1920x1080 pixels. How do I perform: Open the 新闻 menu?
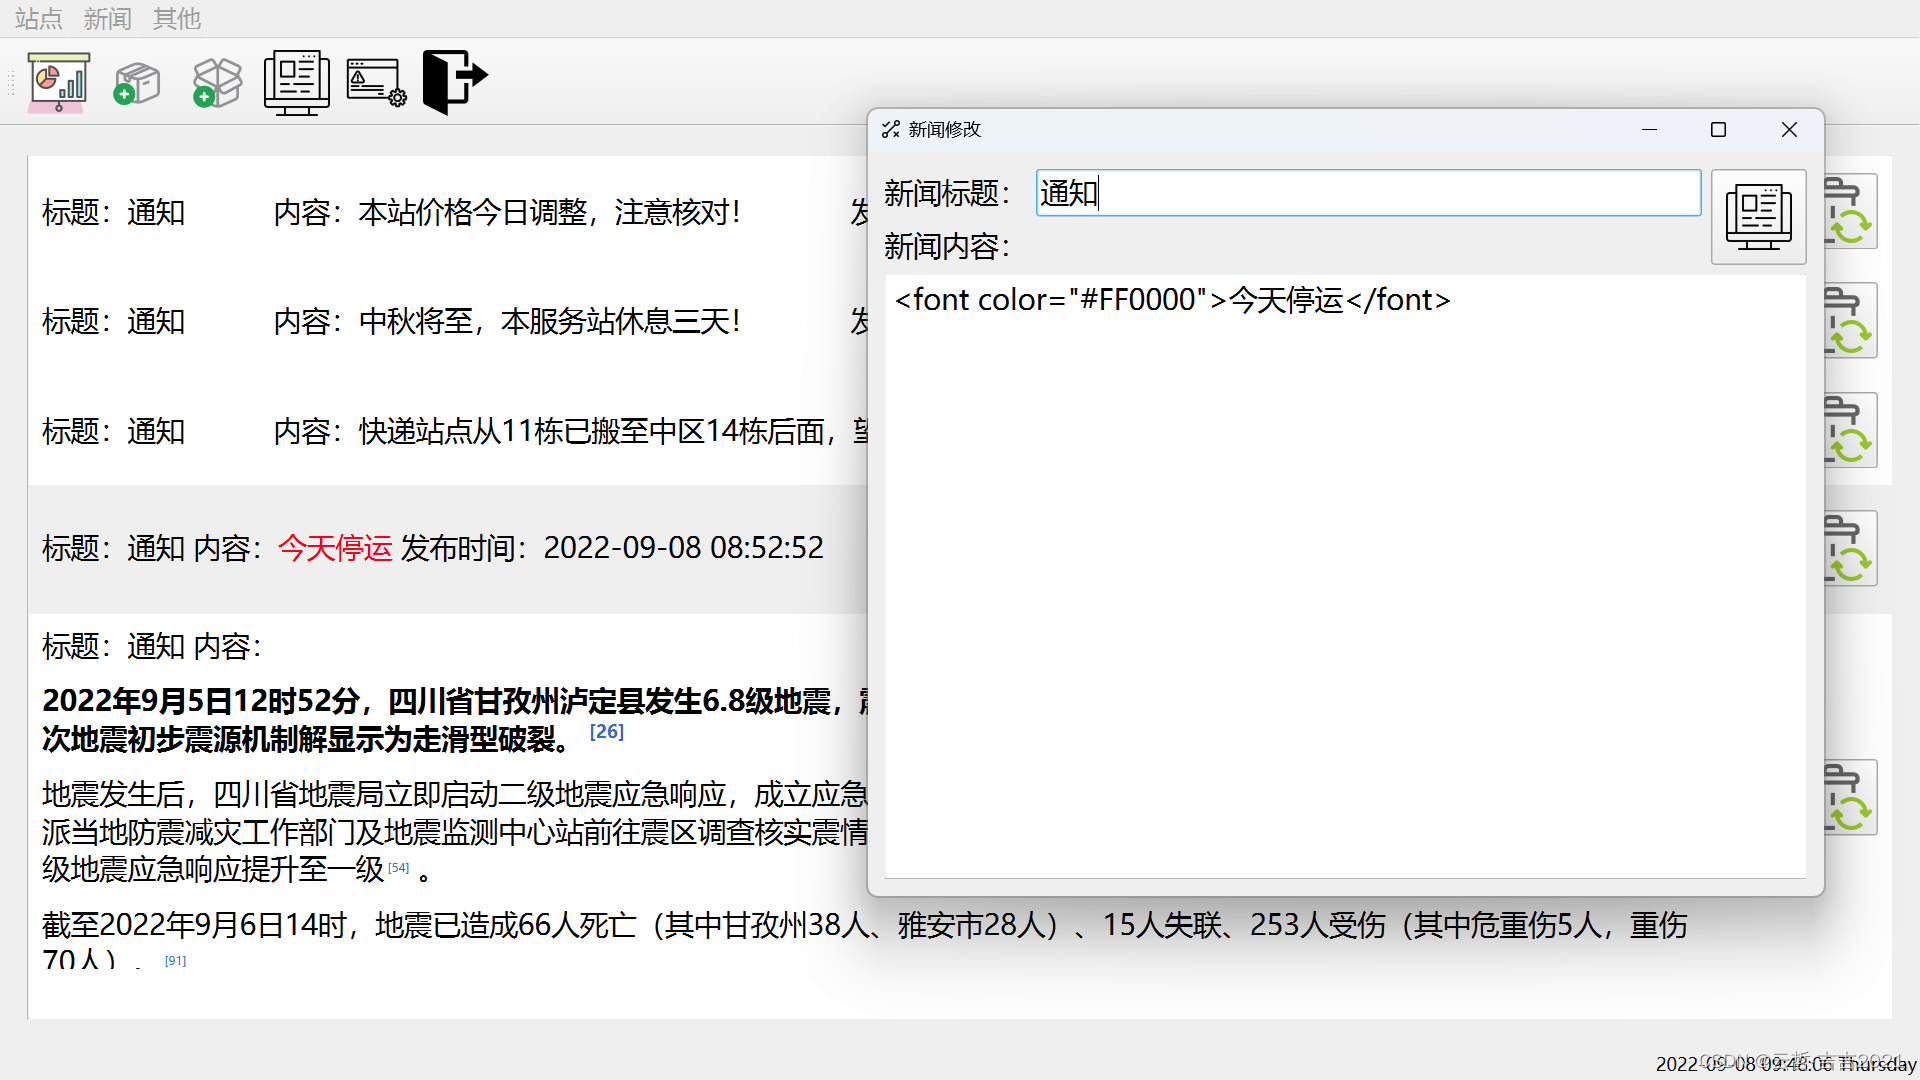point(108,19)
